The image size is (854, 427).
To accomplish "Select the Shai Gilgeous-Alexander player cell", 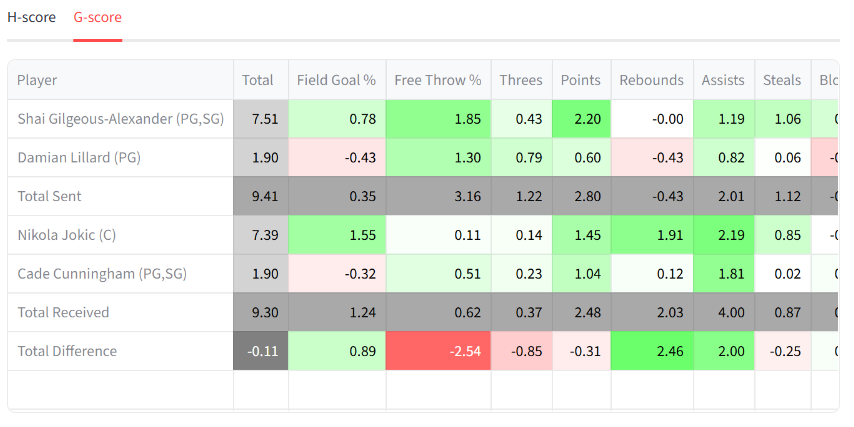I will click(x=120, y=119).
